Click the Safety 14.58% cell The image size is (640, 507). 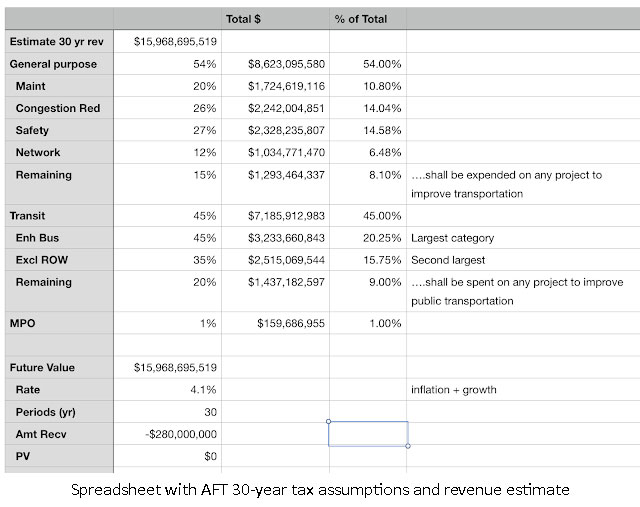click(x=368, y=130)
